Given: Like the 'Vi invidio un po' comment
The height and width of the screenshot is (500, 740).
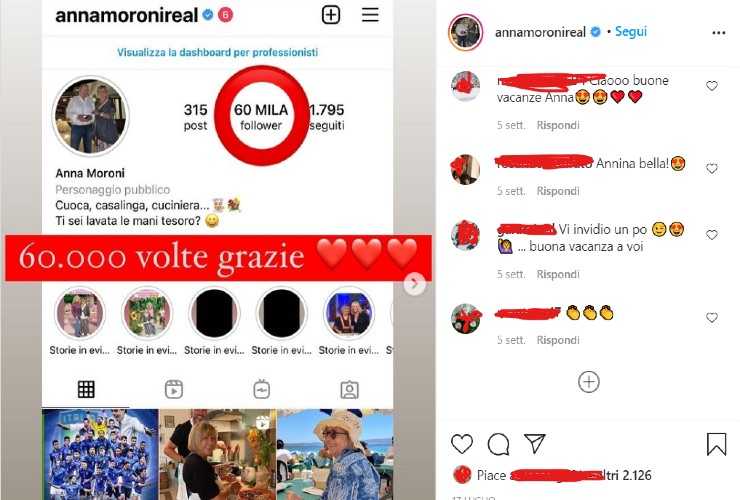Looking at the screenshot, I should (712, 235).
